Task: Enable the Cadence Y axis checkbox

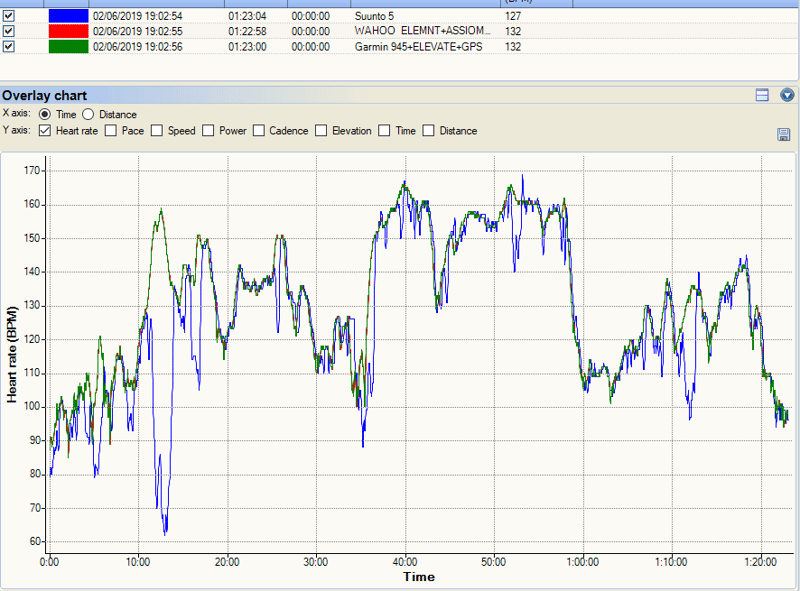Action: (x=259, y=131)
